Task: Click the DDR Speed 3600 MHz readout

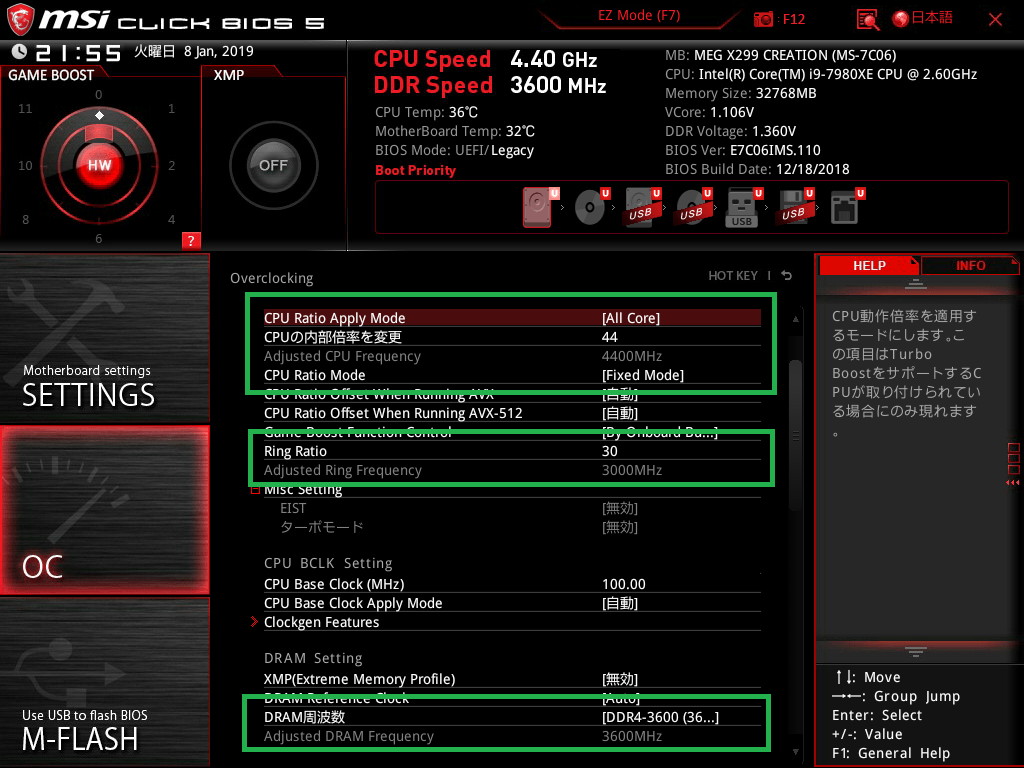Action: point(490,85)
